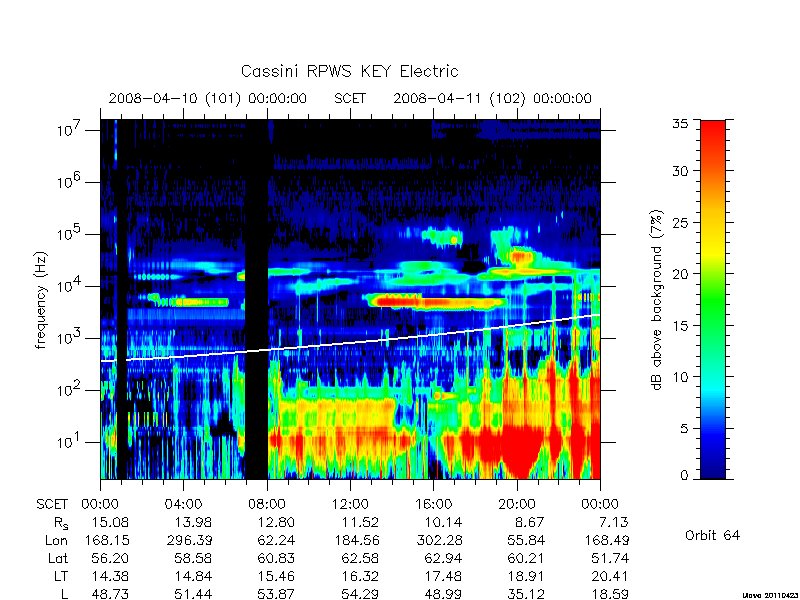Click the plot title "Cassini RPWS KEY Electric"

[x=349, y=71]
